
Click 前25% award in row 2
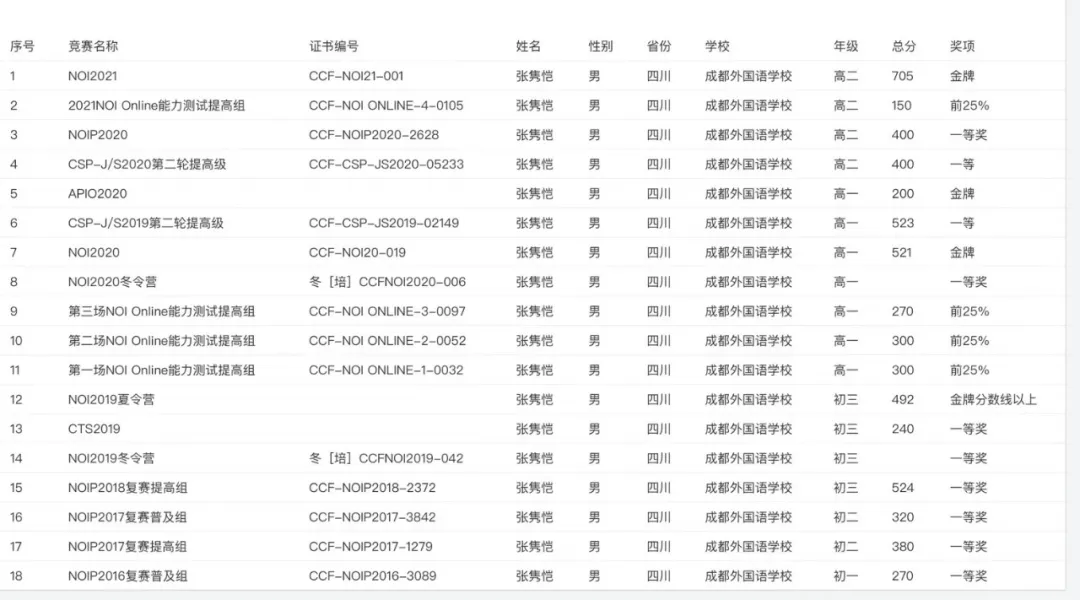pos(970,105)
